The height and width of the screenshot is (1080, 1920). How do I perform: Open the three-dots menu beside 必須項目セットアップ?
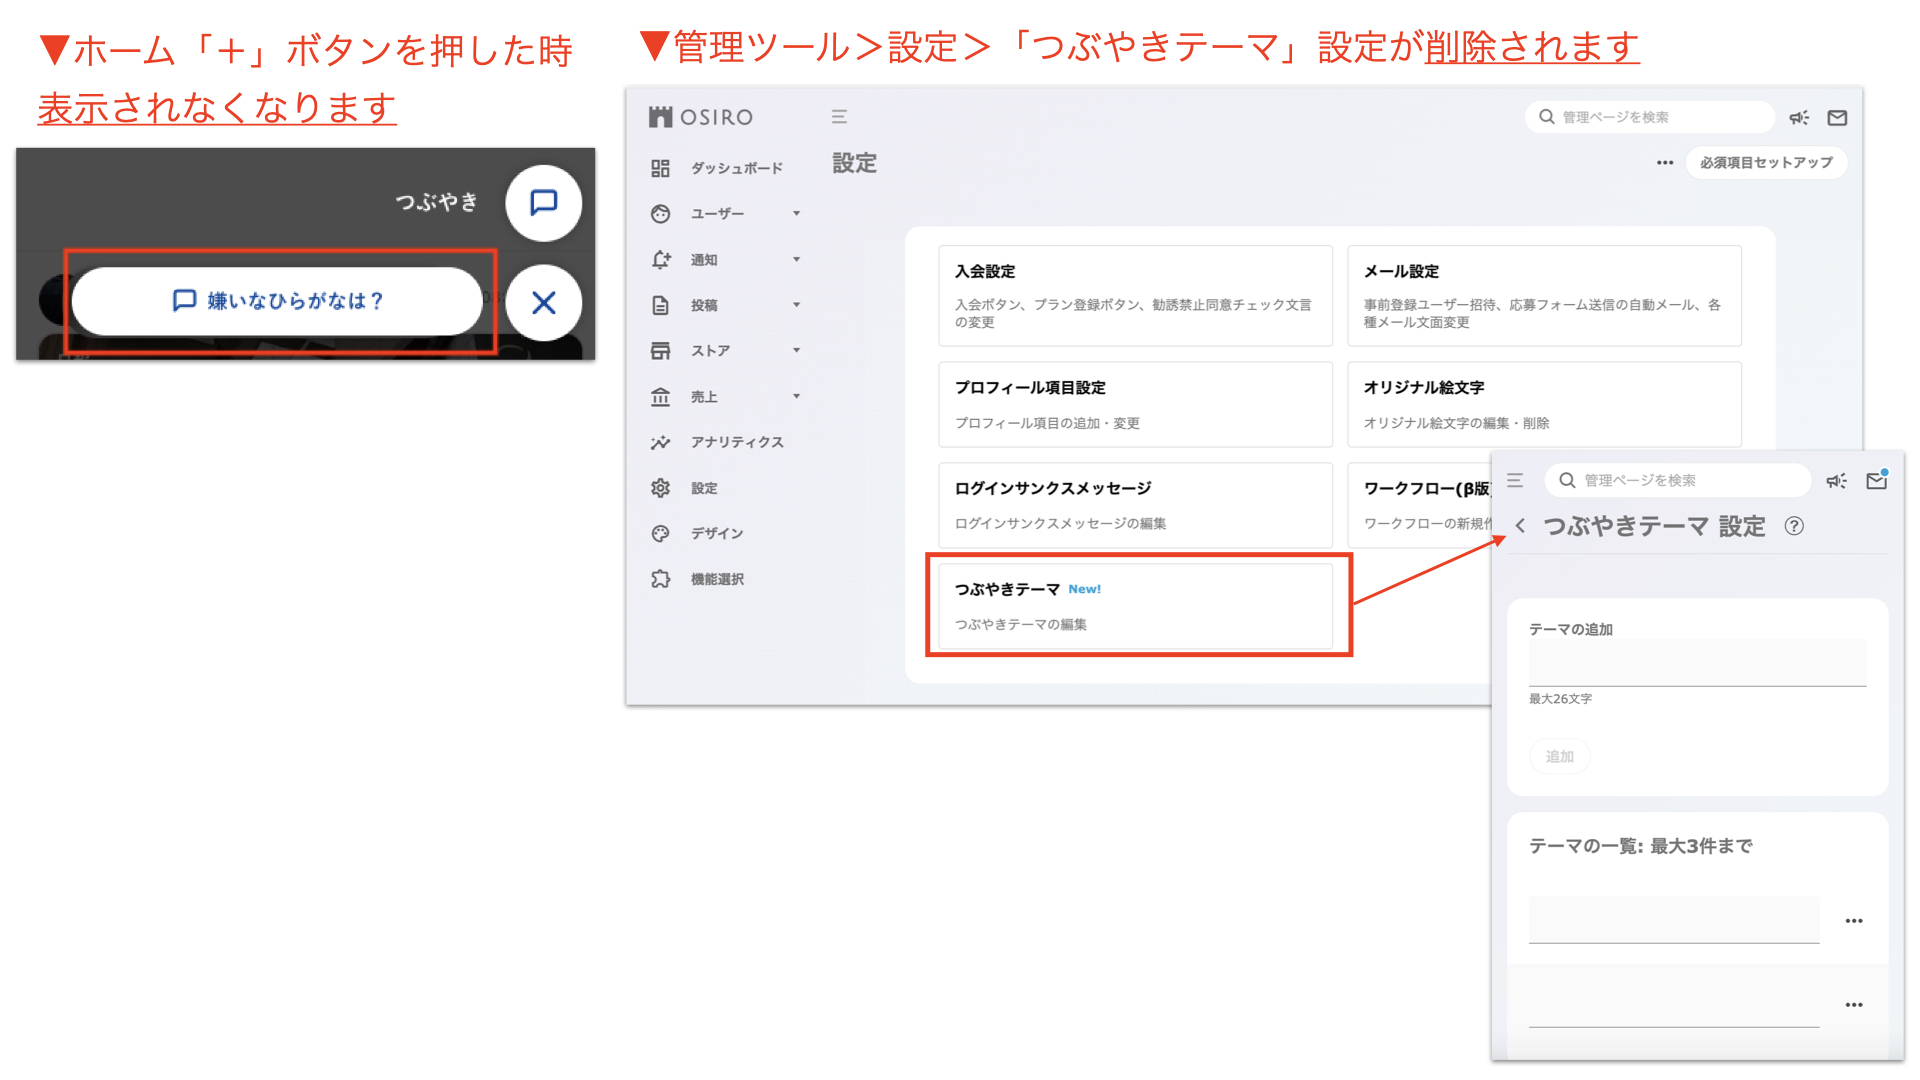1664,163
